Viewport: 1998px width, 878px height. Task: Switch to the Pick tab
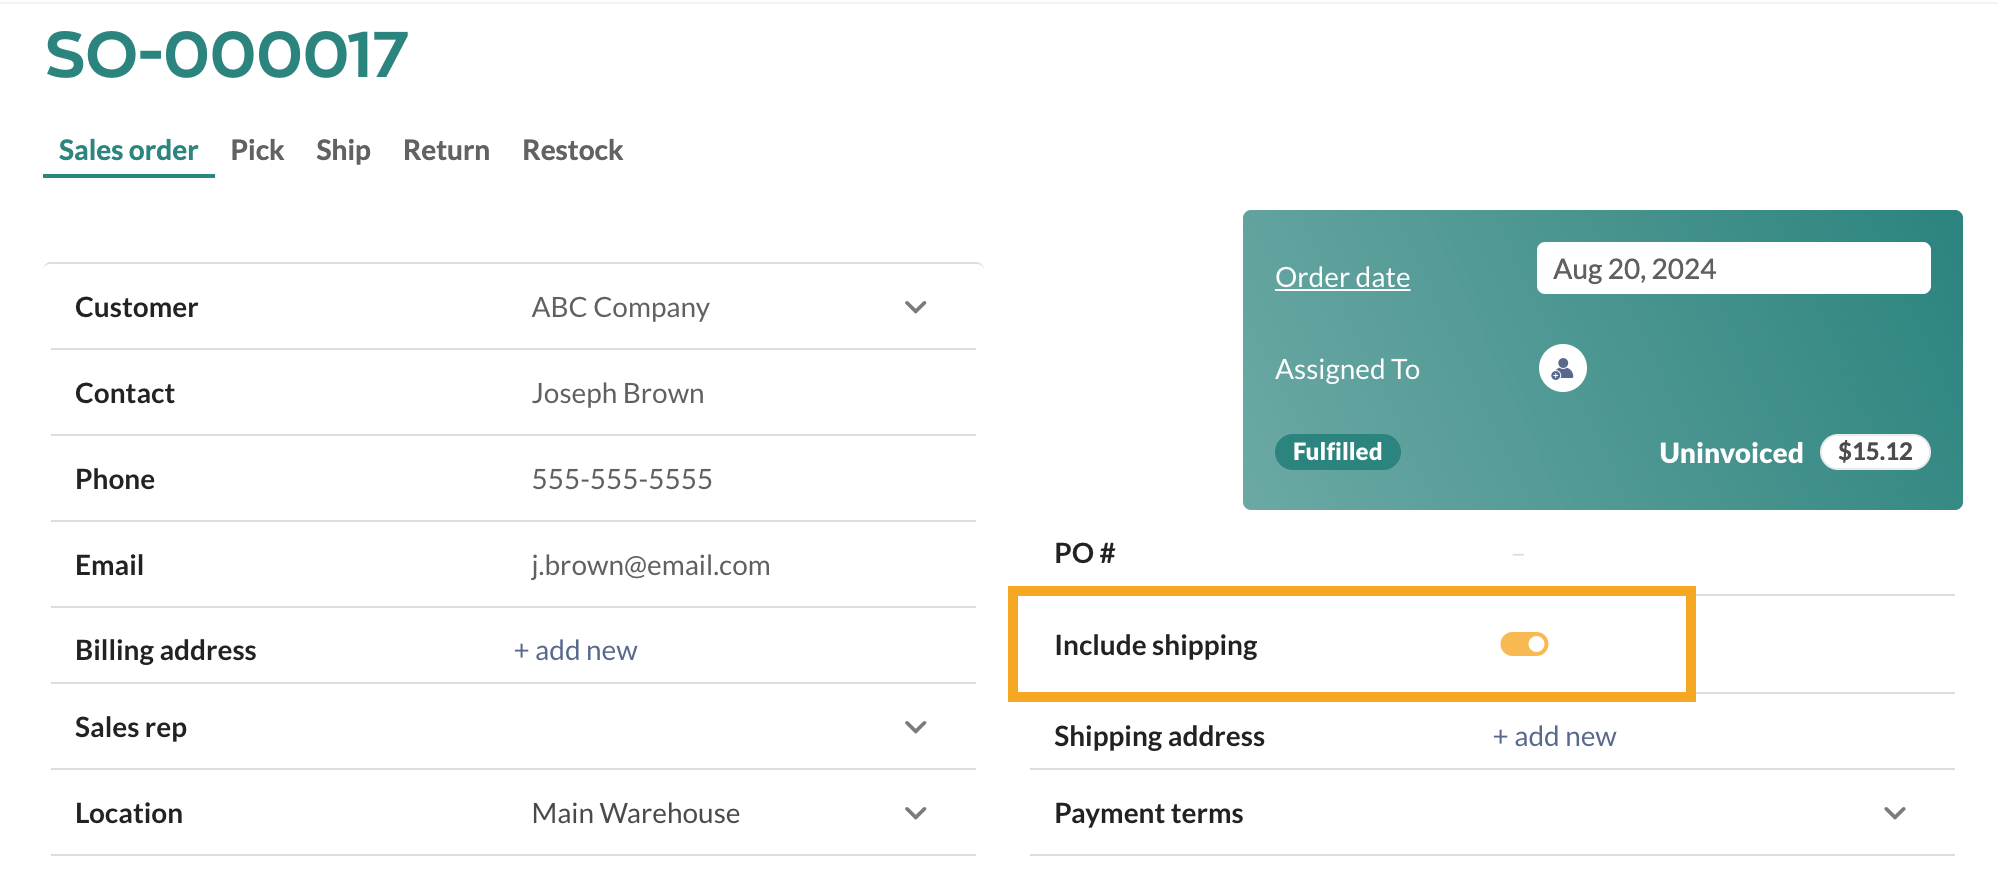257,150
